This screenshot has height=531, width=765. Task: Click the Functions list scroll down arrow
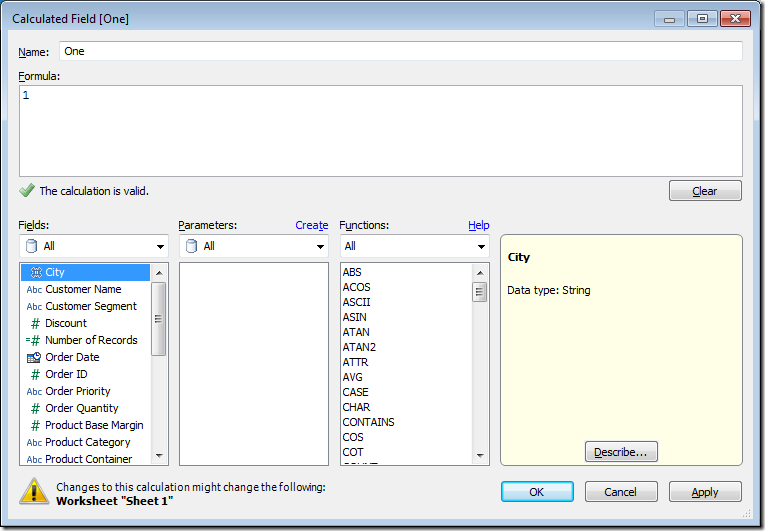(x=480, y=455)
